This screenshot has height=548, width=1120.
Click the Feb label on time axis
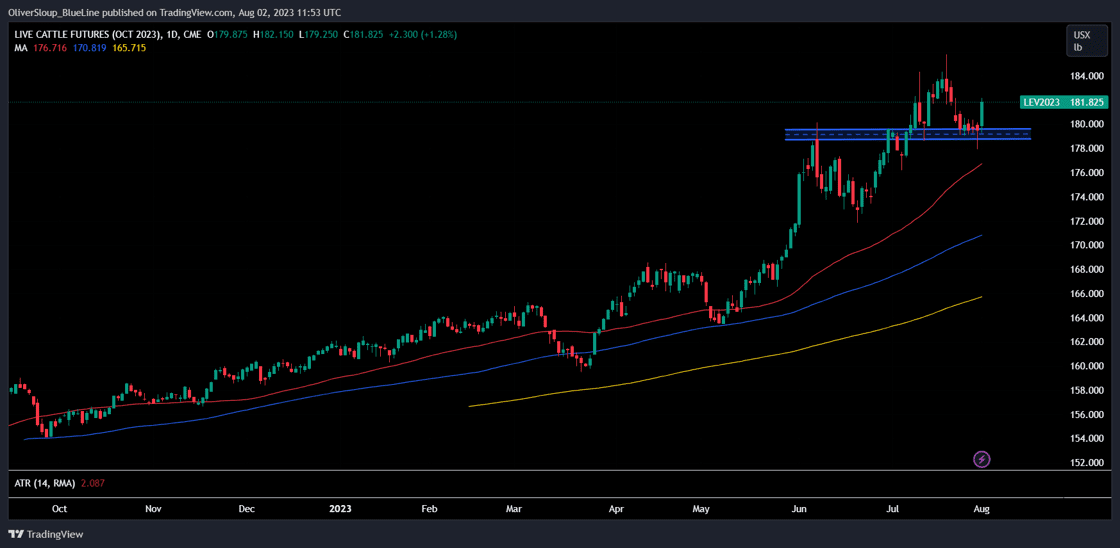[x=429, y=509]
